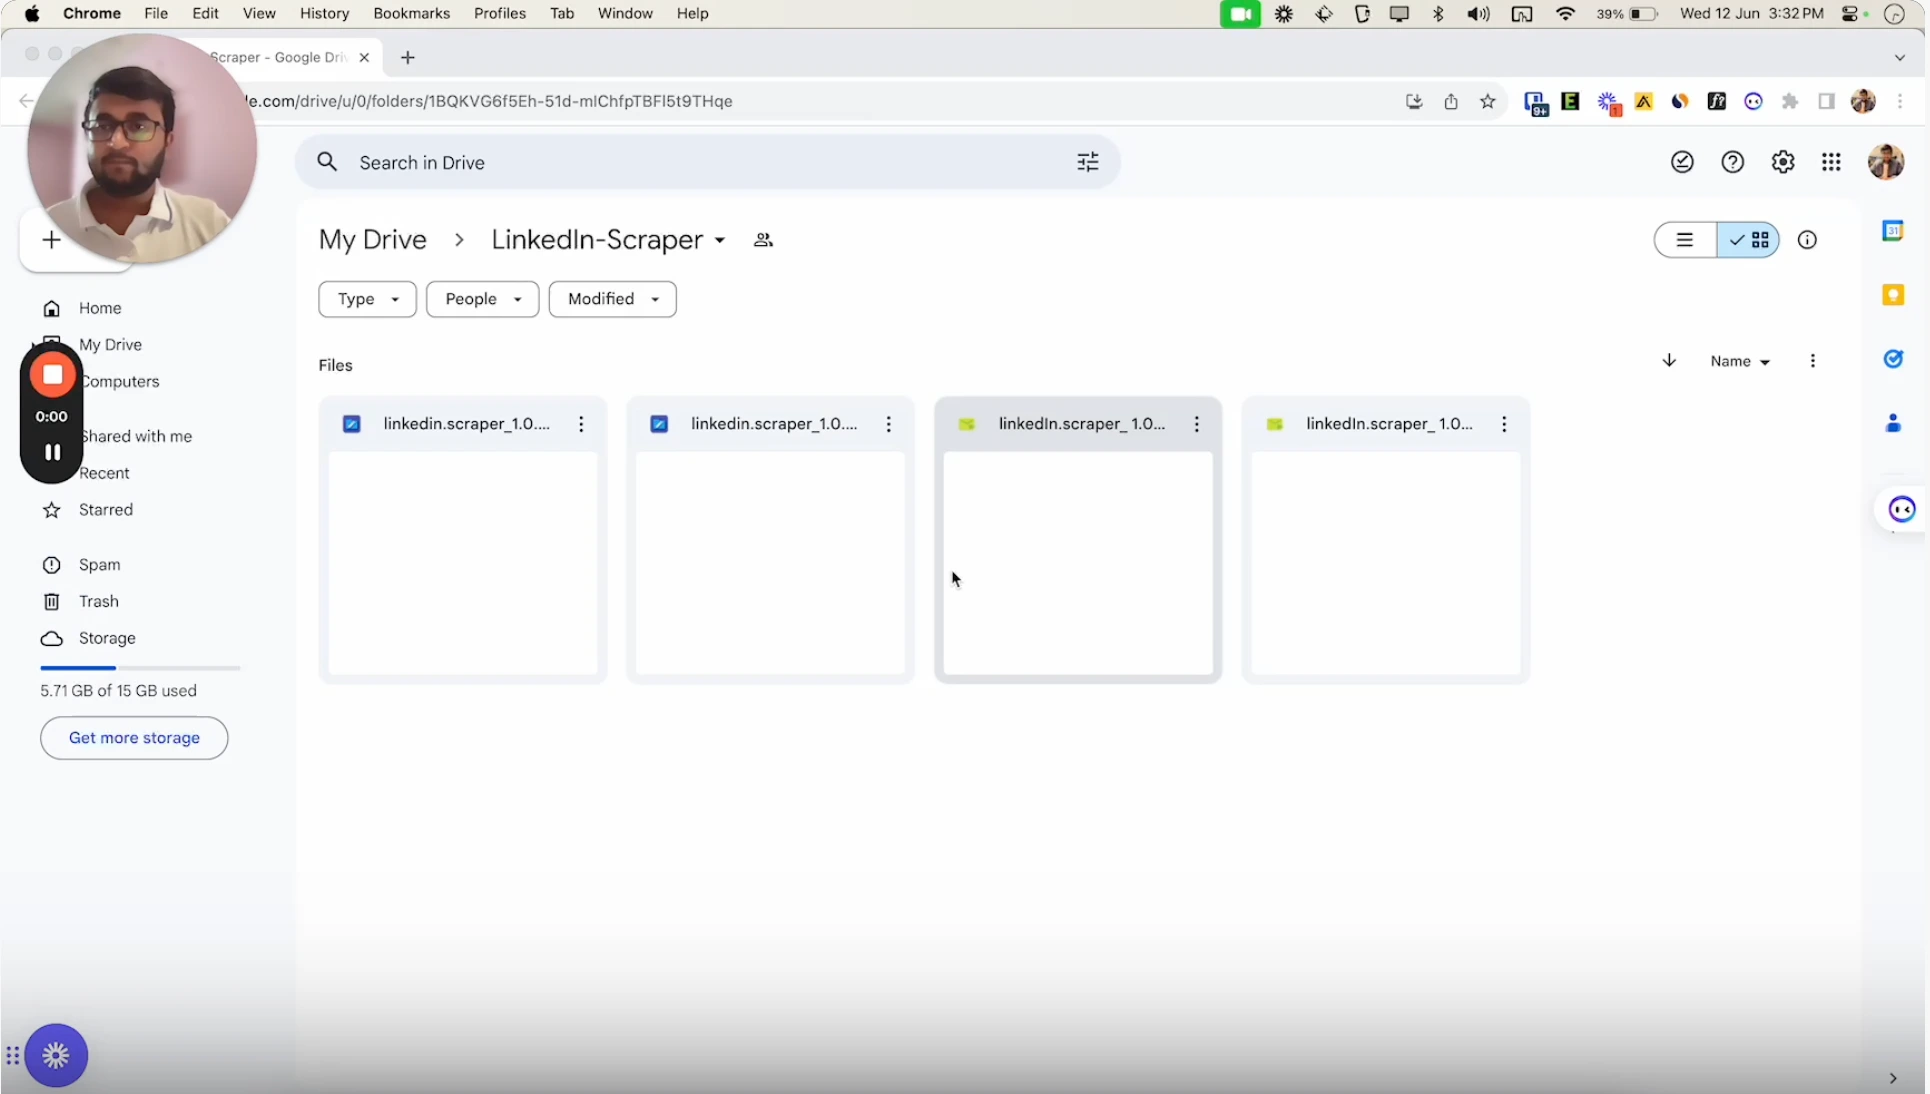
Task: Click the search magnifier icon in Drive
Action: (327, 162)
